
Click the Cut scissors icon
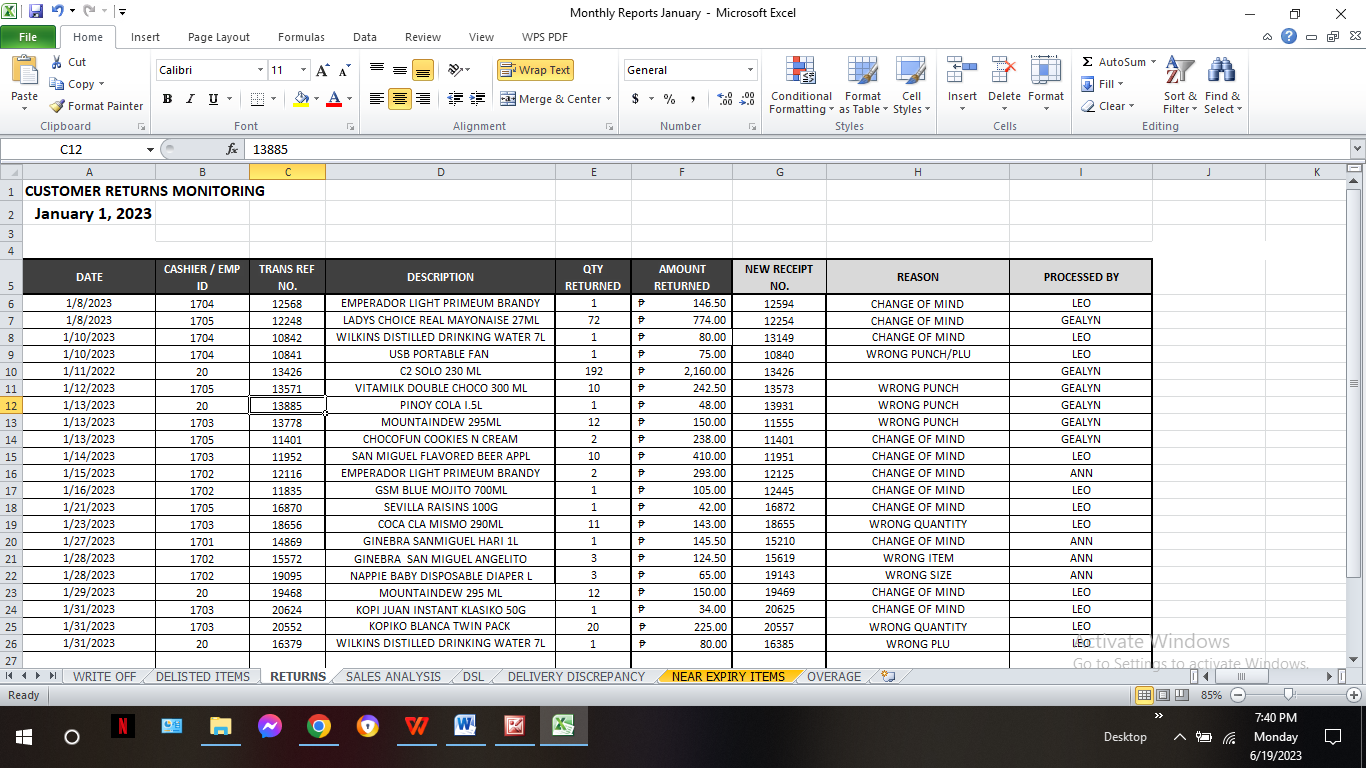pos(57,62)
